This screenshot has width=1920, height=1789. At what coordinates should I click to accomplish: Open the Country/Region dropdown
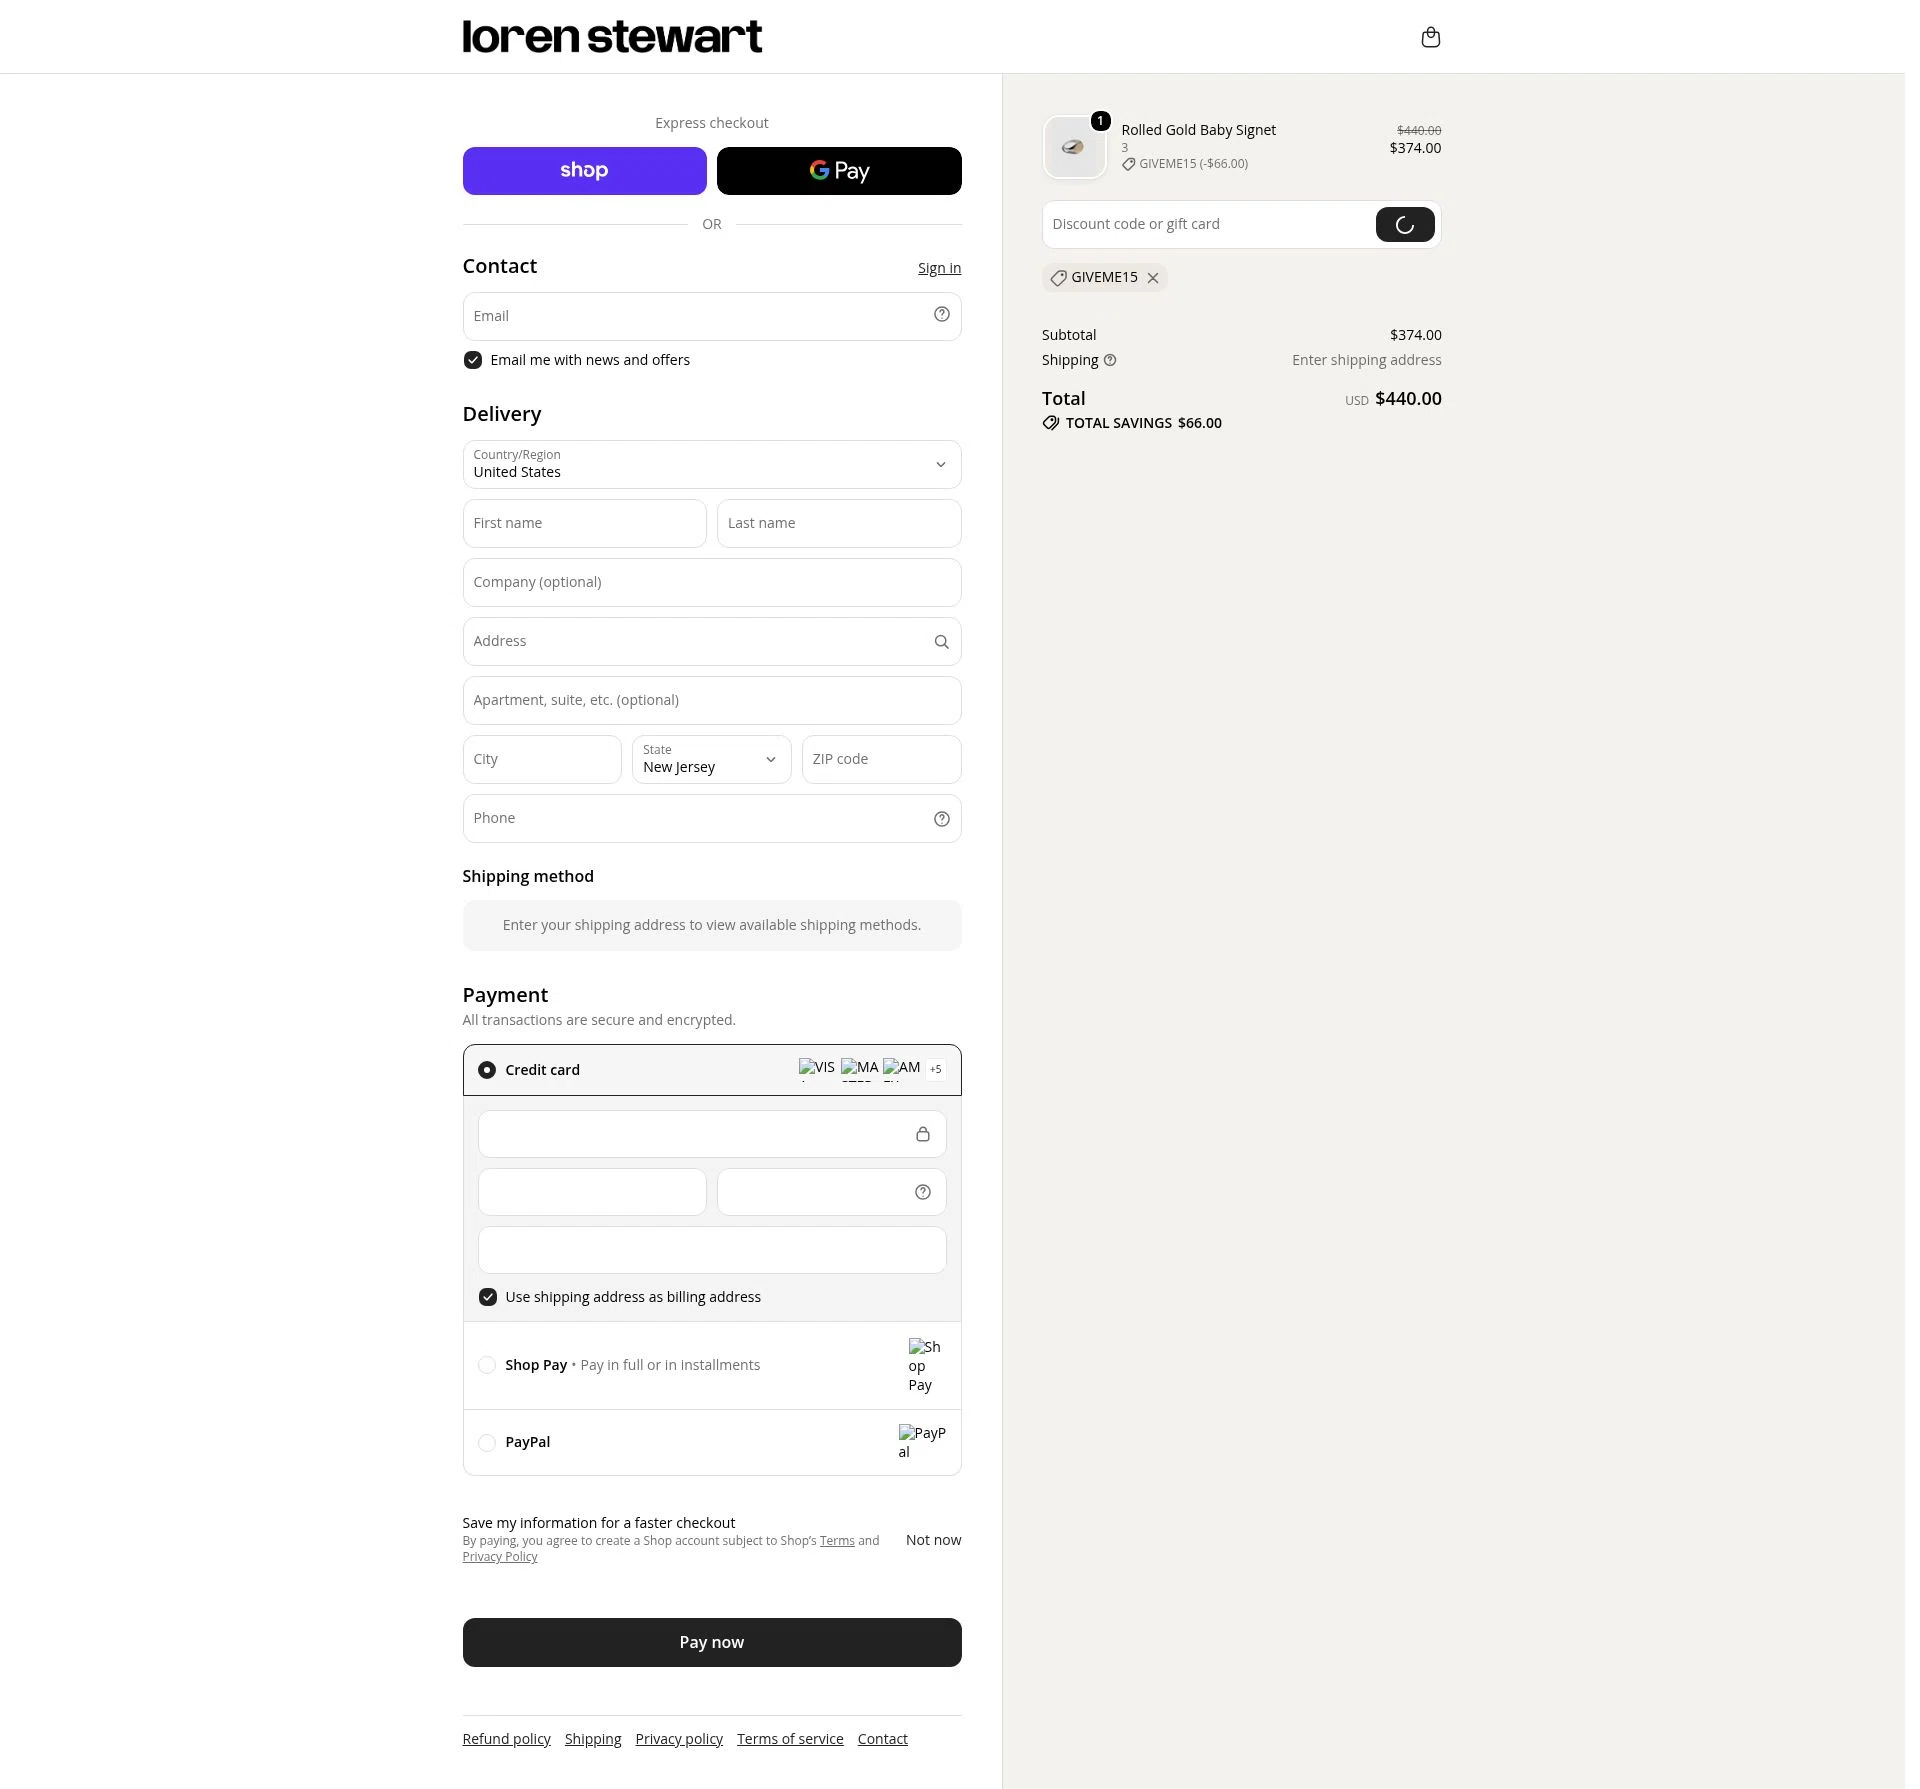711,465
